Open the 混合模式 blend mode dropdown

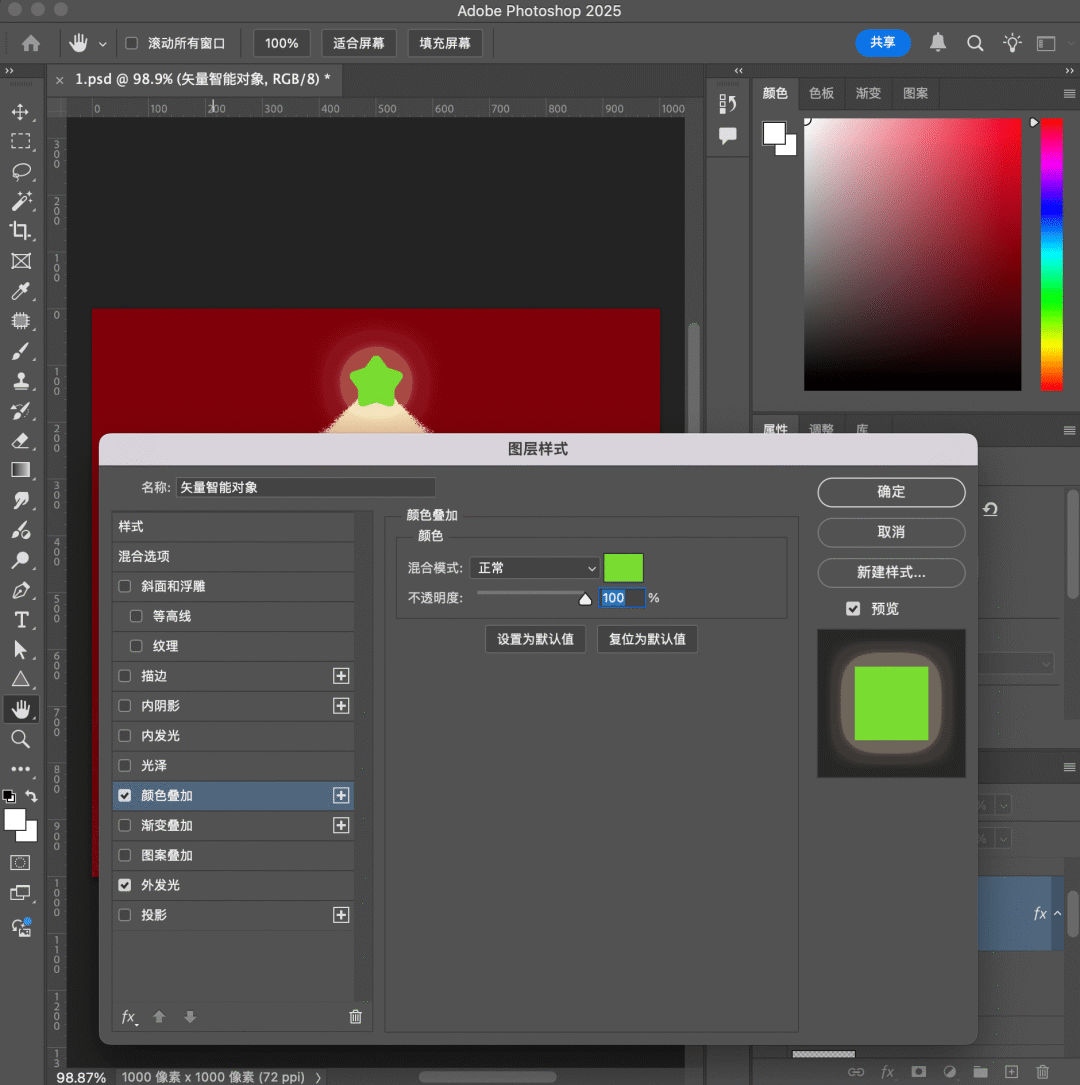[534, 568]
